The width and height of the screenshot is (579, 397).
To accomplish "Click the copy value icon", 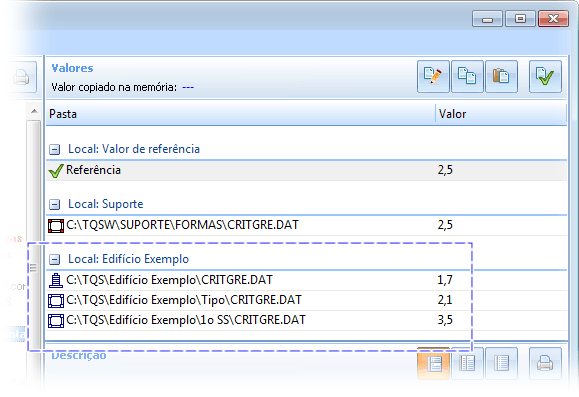I will click(x=467, y=76).
